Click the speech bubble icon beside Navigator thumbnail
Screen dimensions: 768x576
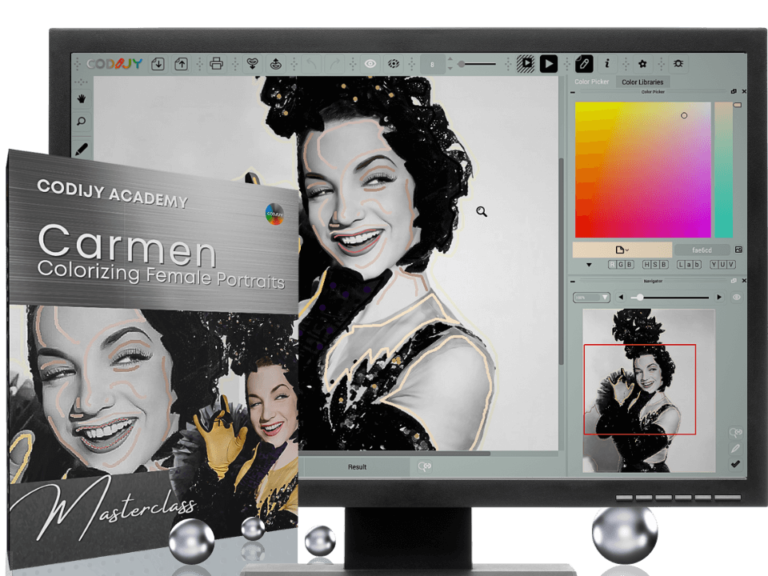pos(736,432)
